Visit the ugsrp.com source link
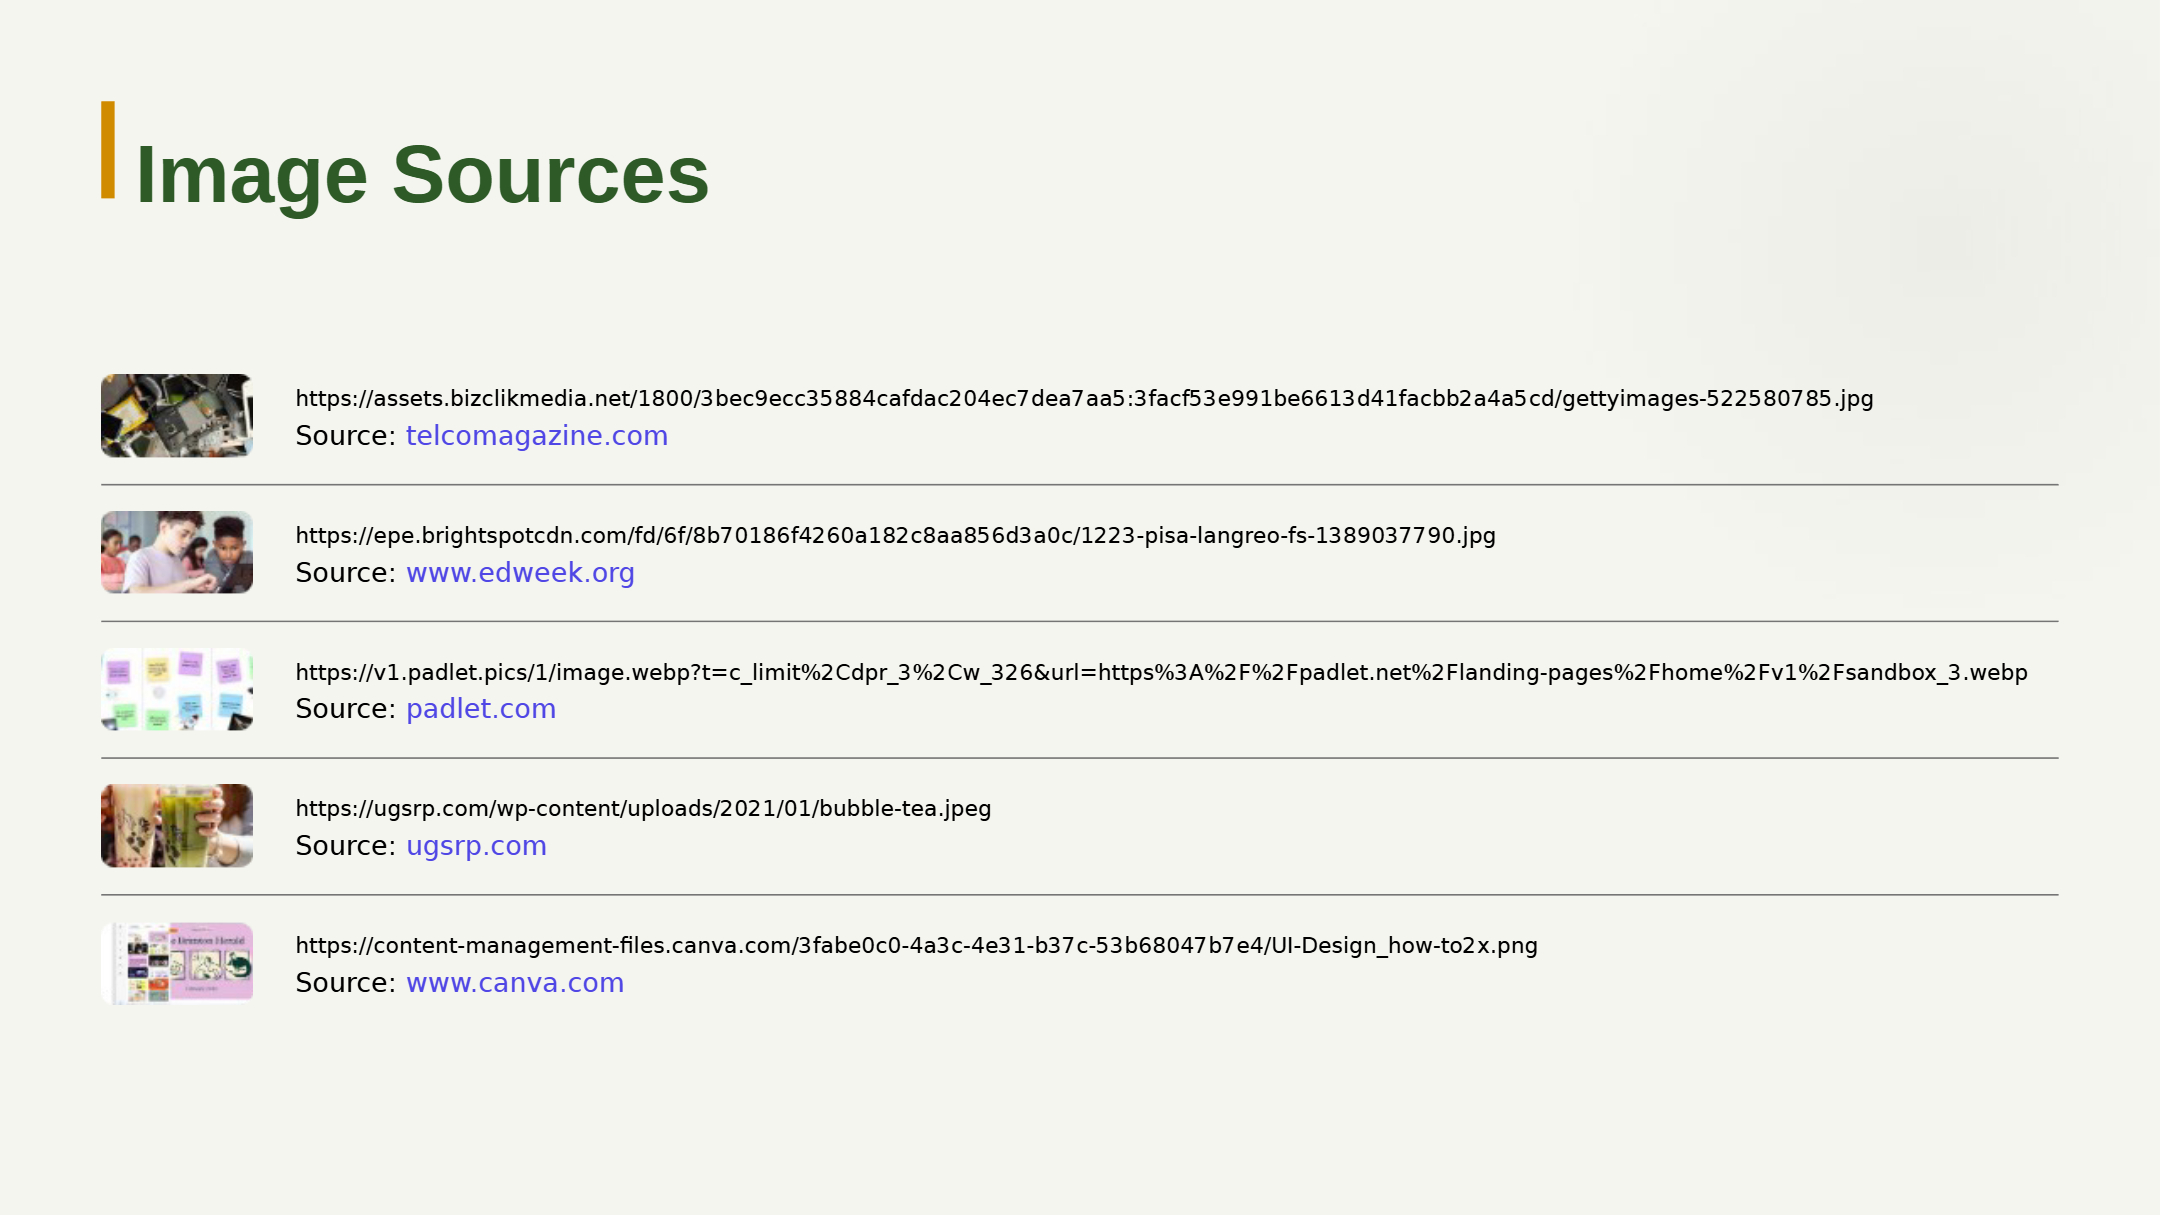Screen dimensions: 2160x1215 [x=476, y=846]
